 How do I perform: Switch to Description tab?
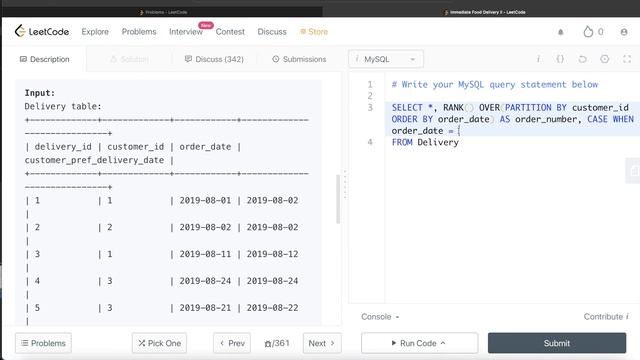coord(44,59)
